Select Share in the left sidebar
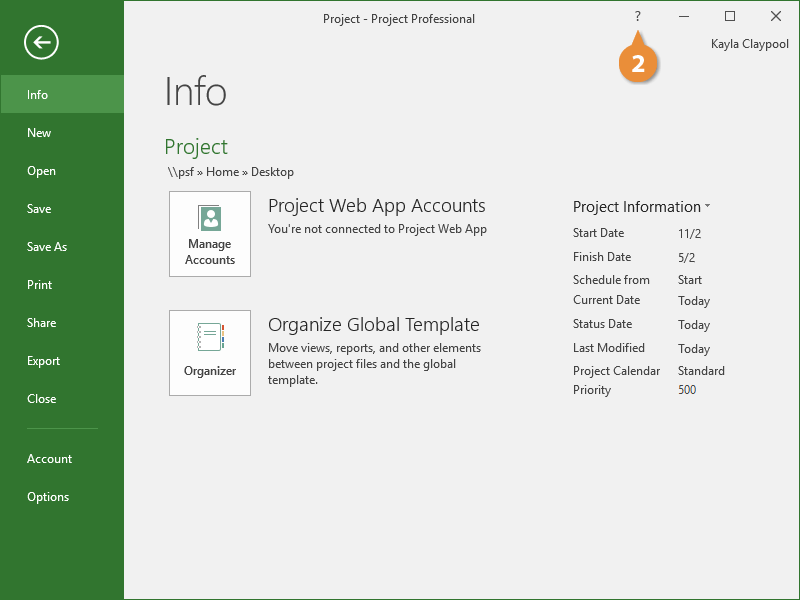Image resolution: width=800 pixels, height=600 pixels. click(x=41, y=323)
